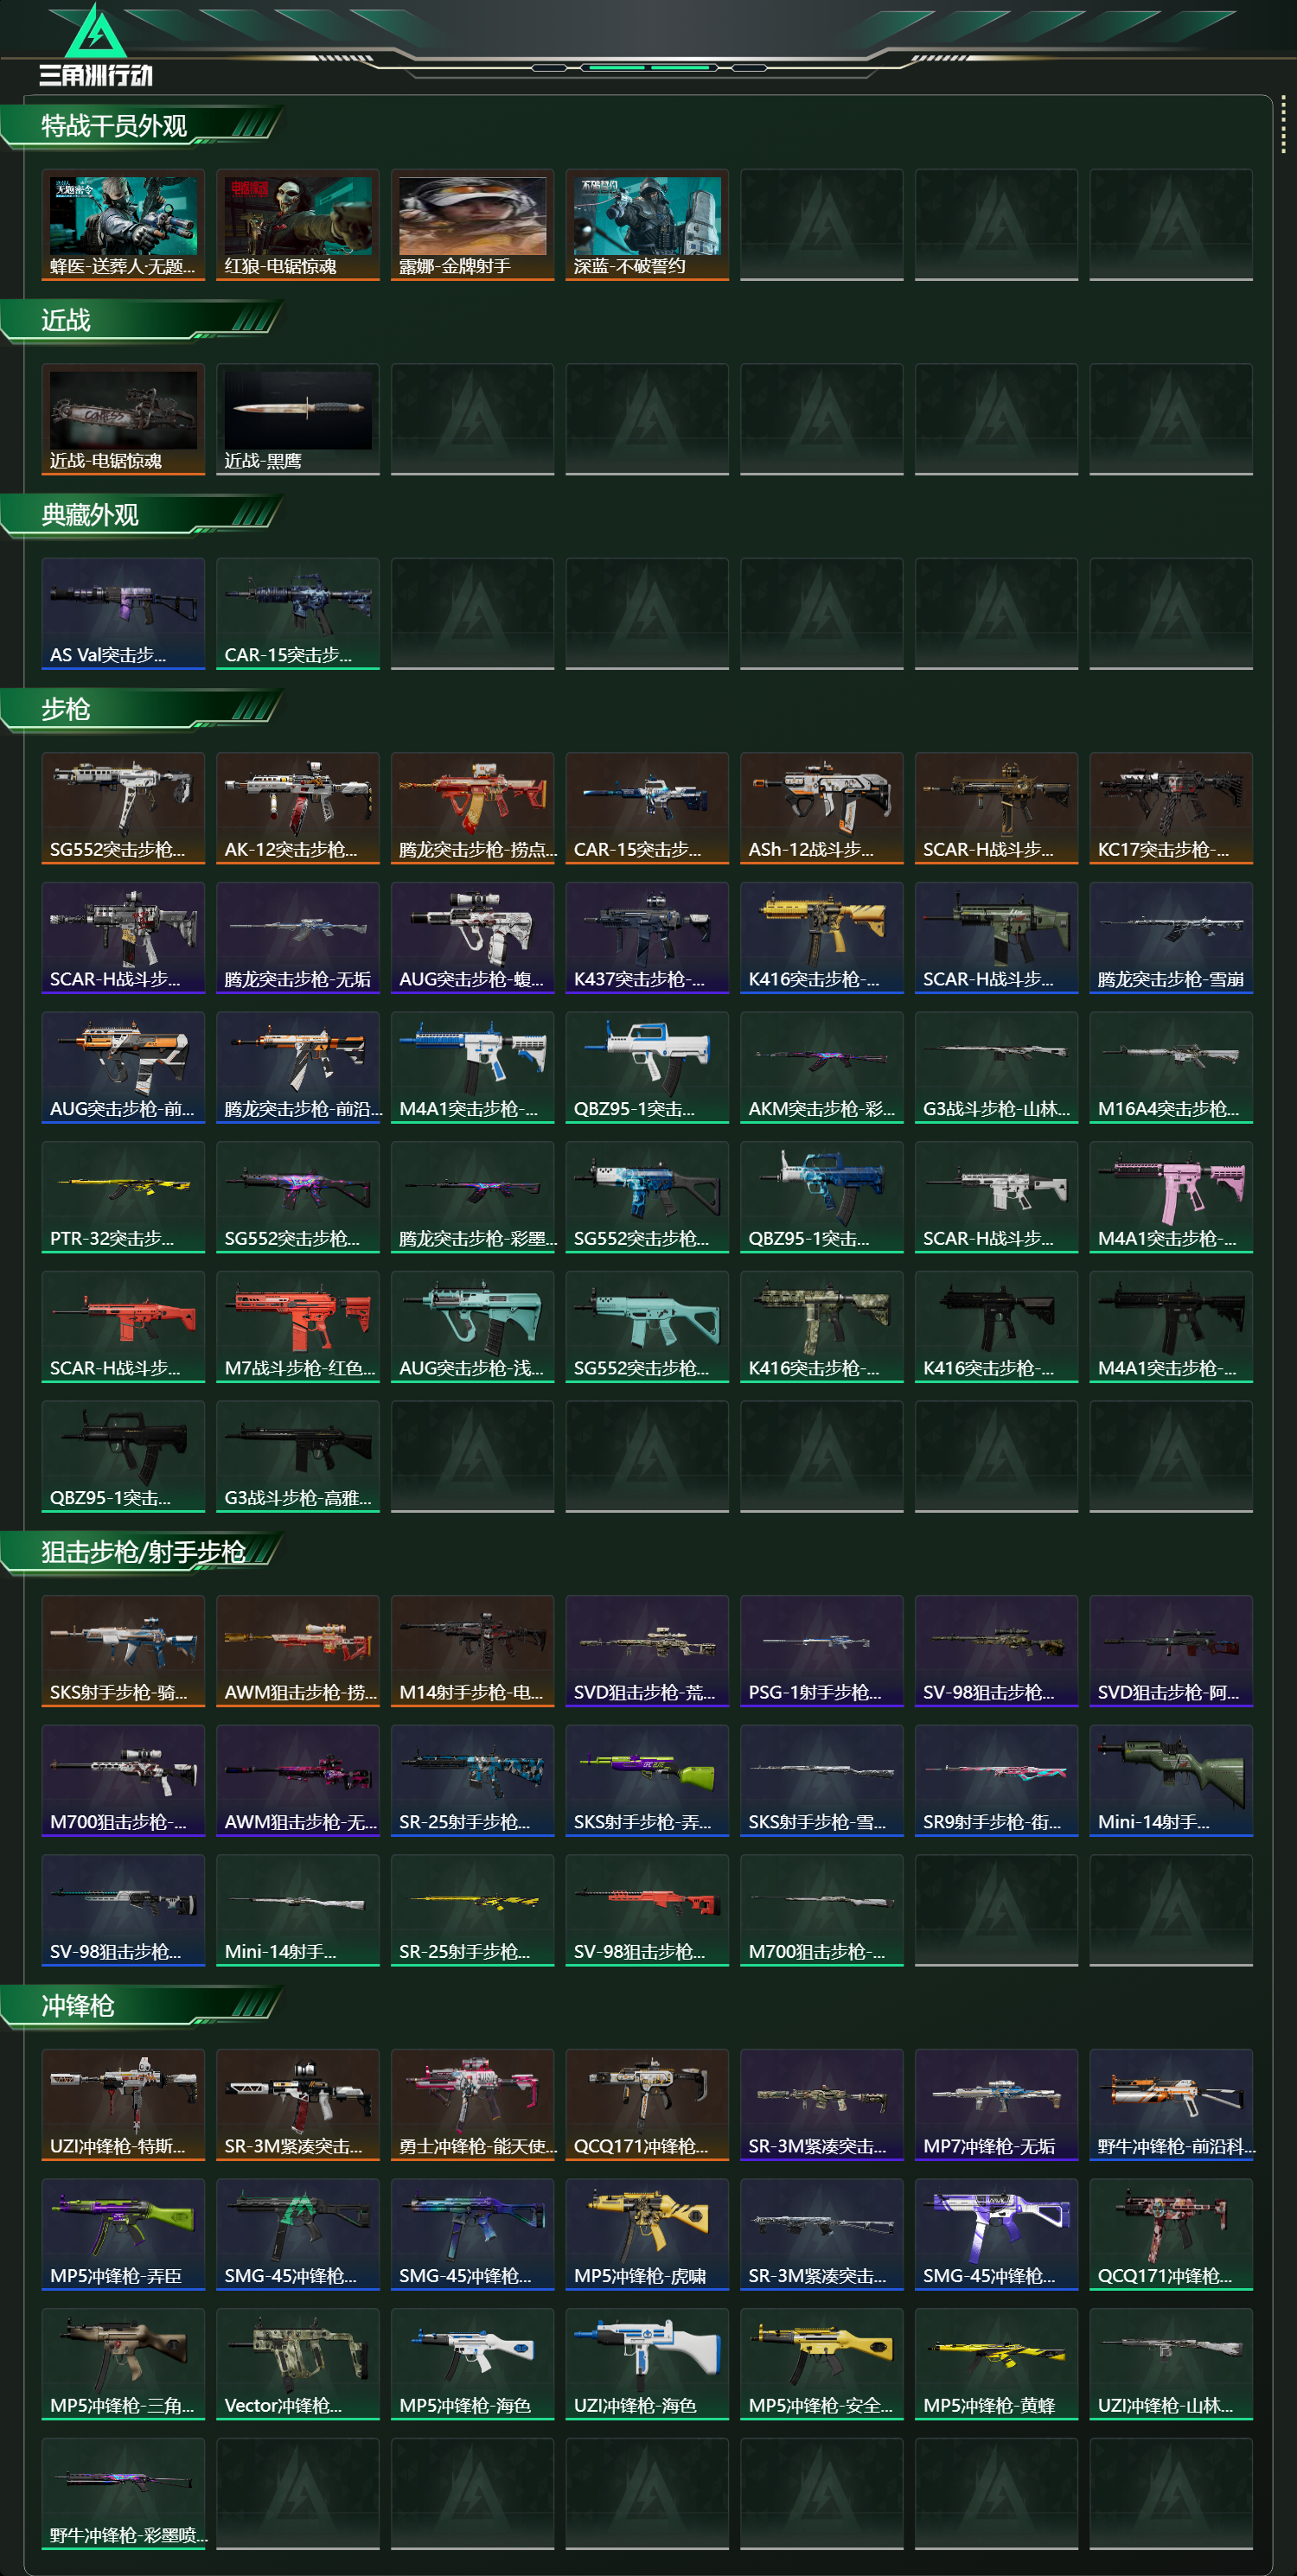Select the MP5冲锋枪-虎啸 skin

647,2234
